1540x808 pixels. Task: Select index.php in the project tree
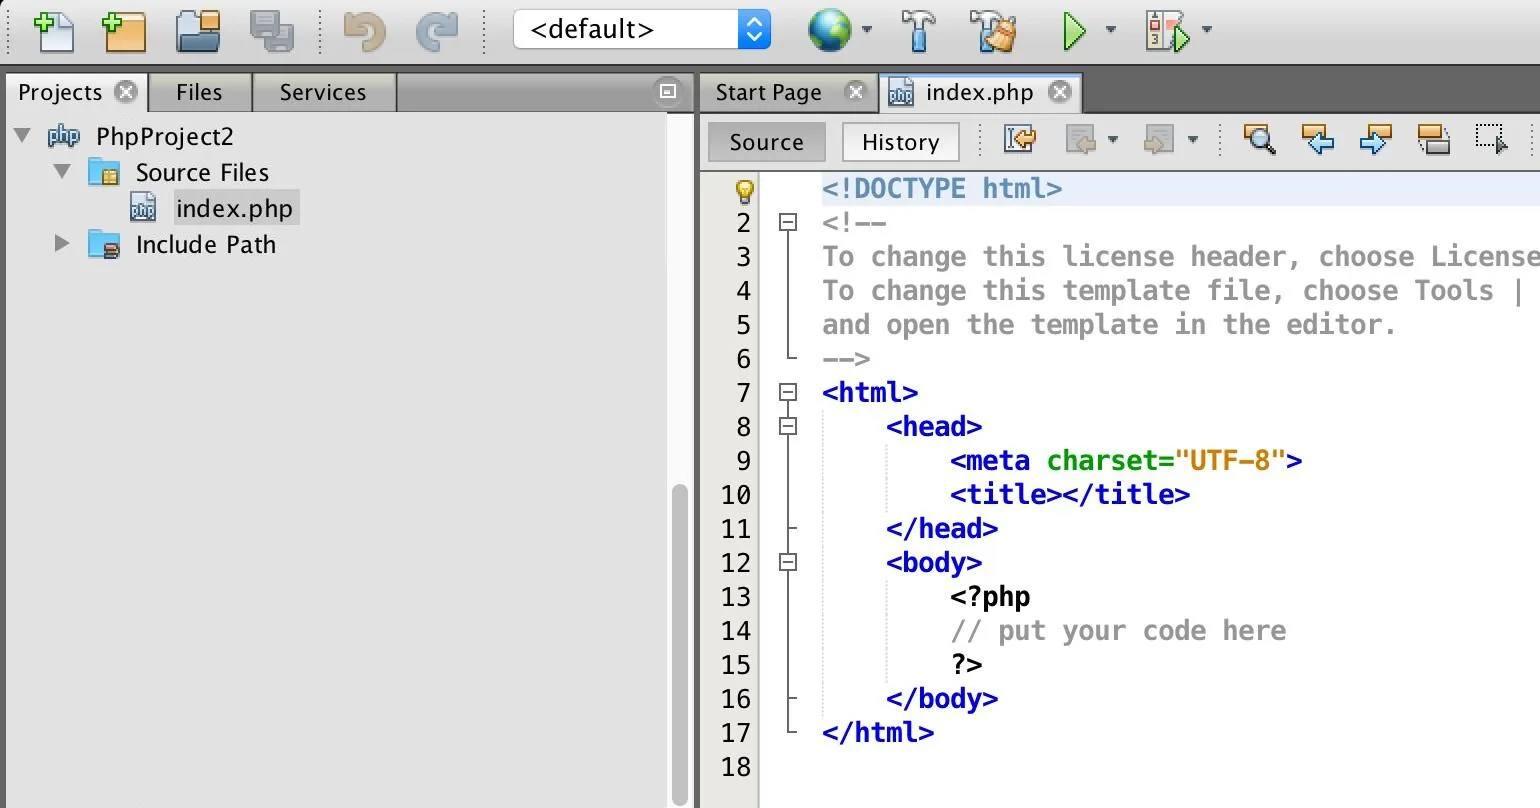[234, 208]
